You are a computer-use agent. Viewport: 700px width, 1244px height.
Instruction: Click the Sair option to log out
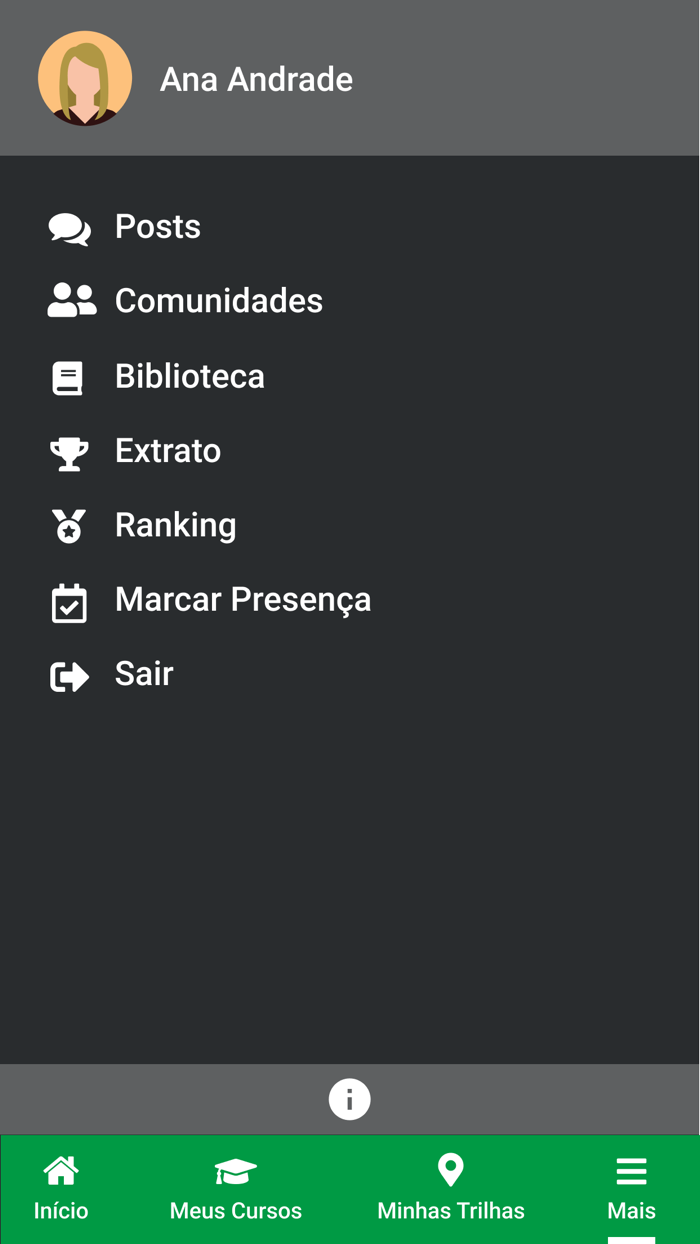tap(144, 675)
